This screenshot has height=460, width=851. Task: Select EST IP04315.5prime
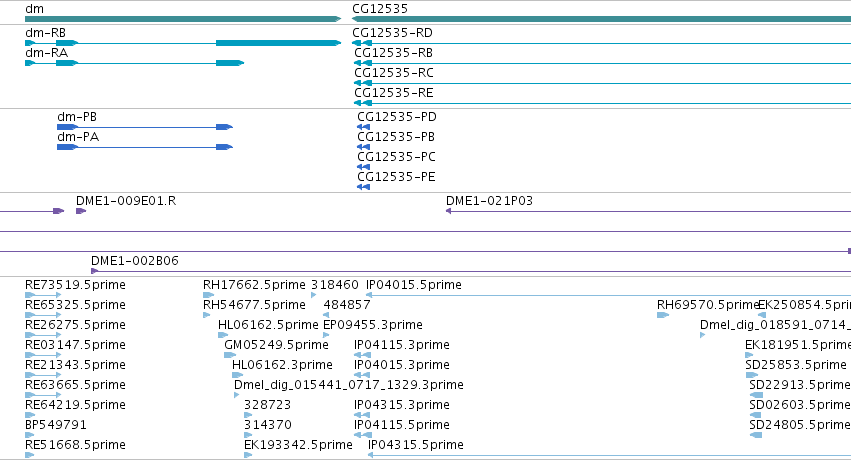click(x=416, y=445)
